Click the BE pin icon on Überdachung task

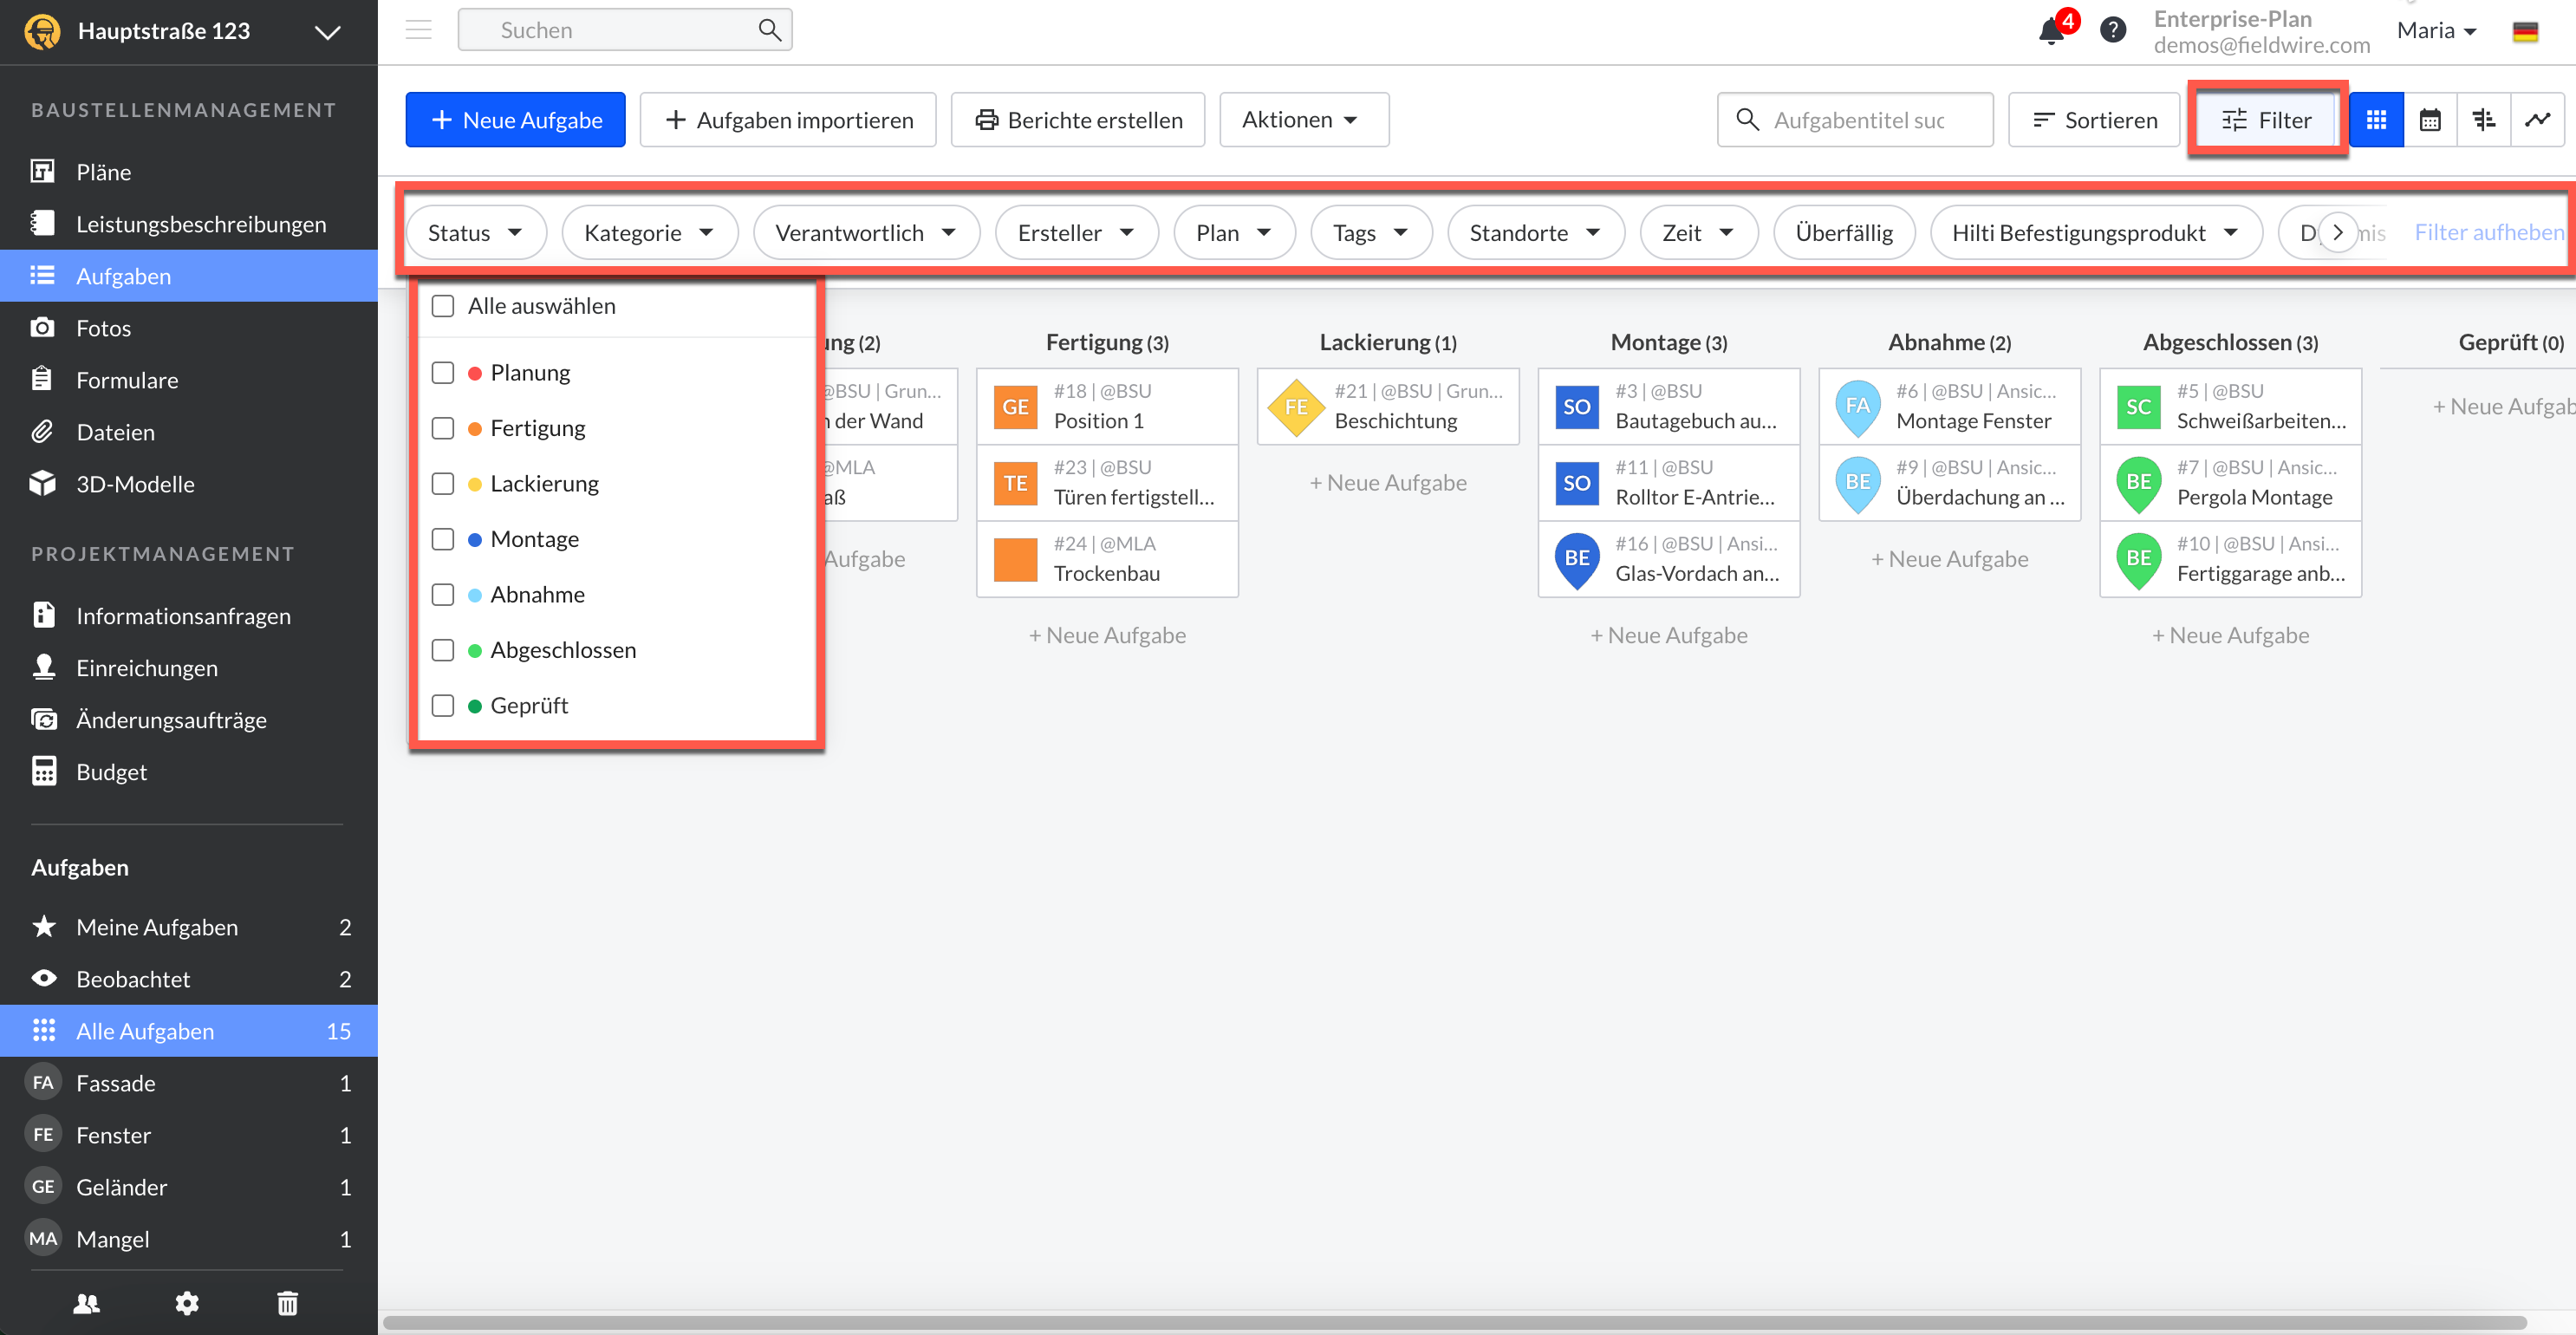(x=1858, y=483)
